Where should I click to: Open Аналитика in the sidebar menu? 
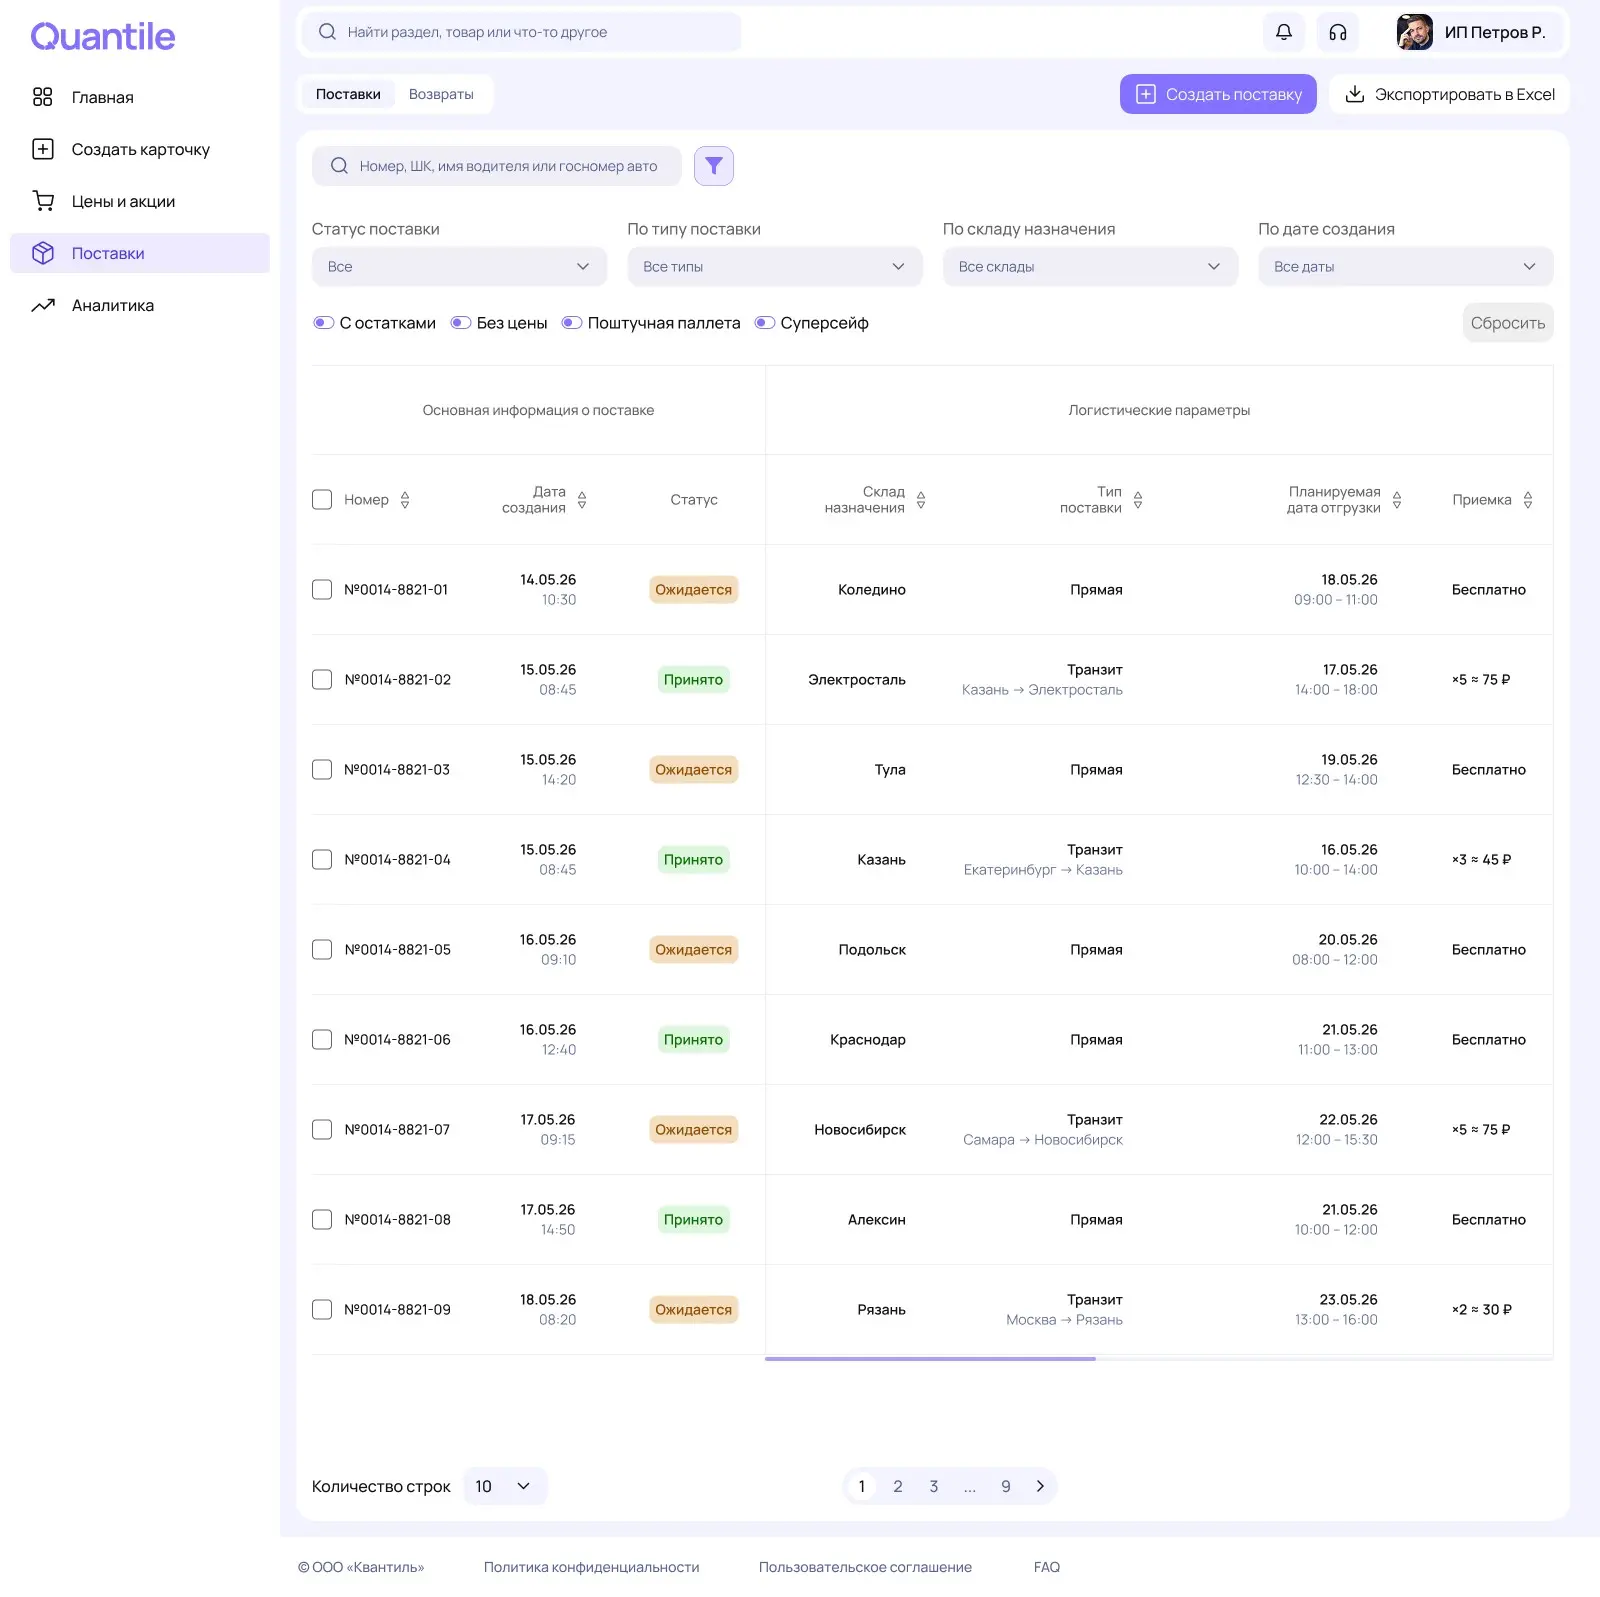pyautogui.click(x=140, y=305)
